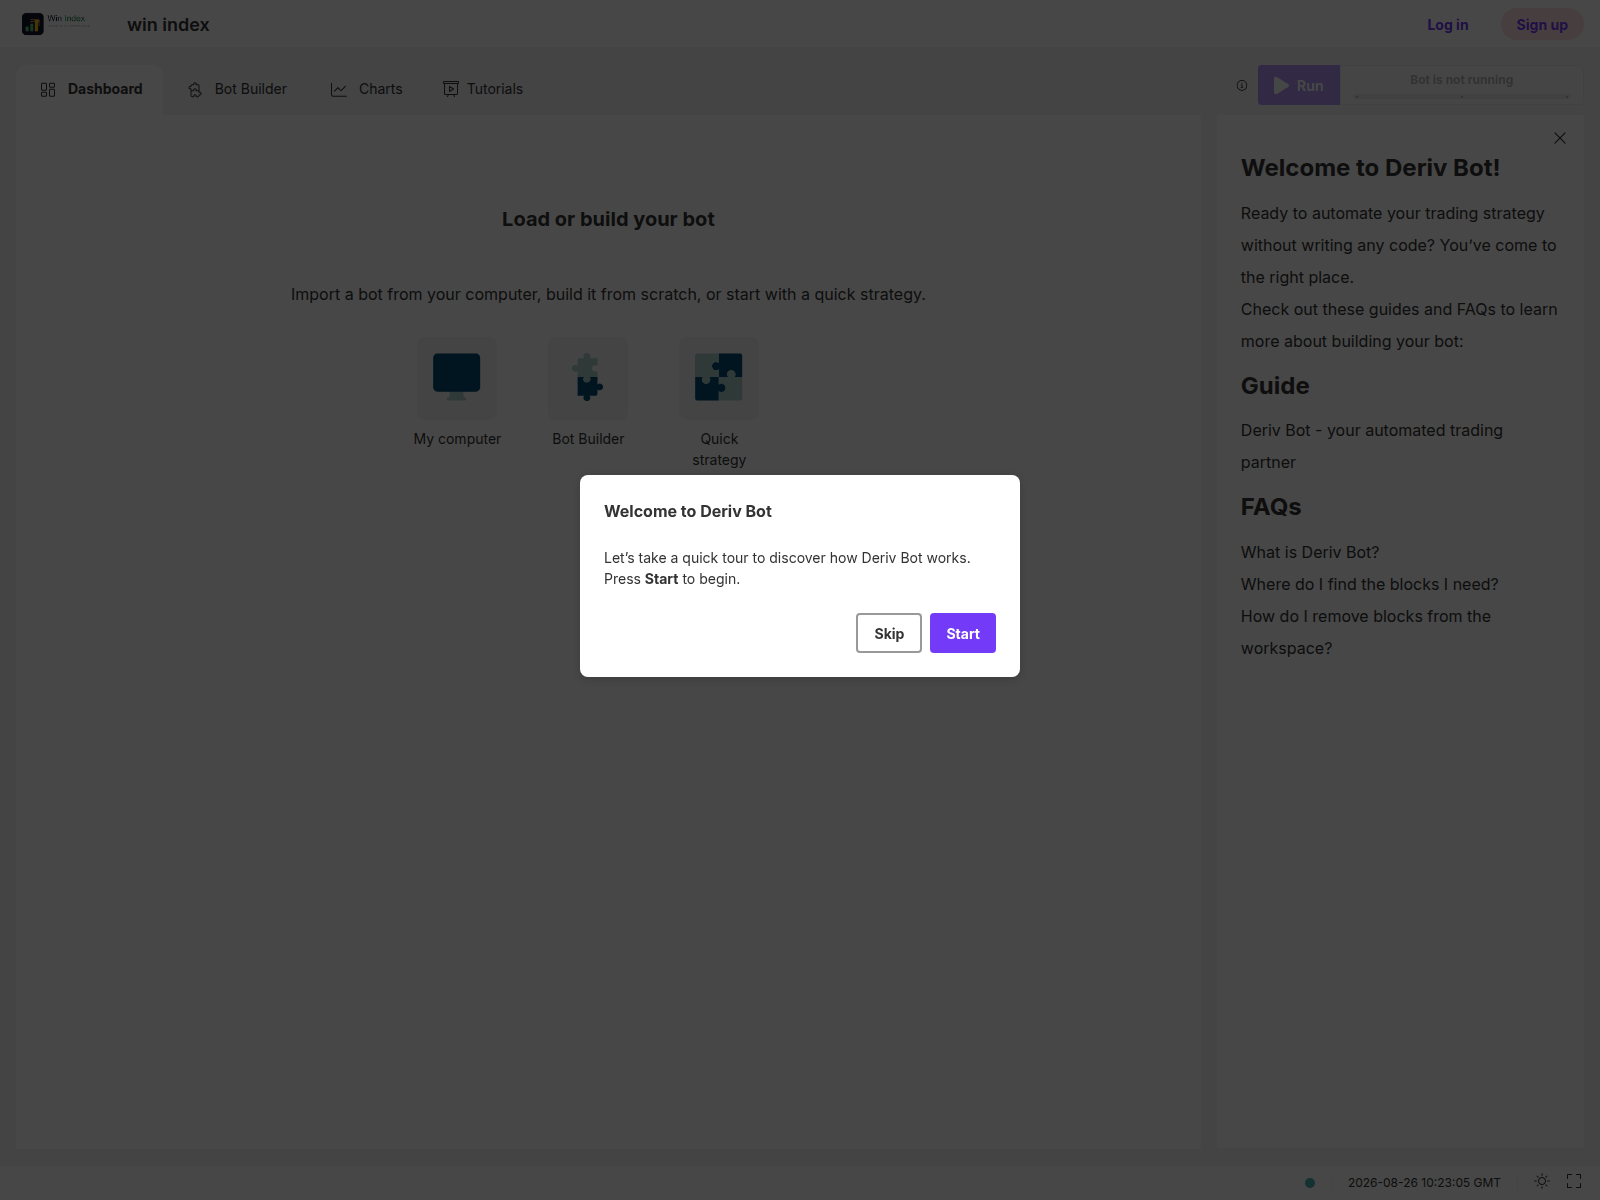
Task: Click the info icon beside Run
Action: tap(1242, 86)
